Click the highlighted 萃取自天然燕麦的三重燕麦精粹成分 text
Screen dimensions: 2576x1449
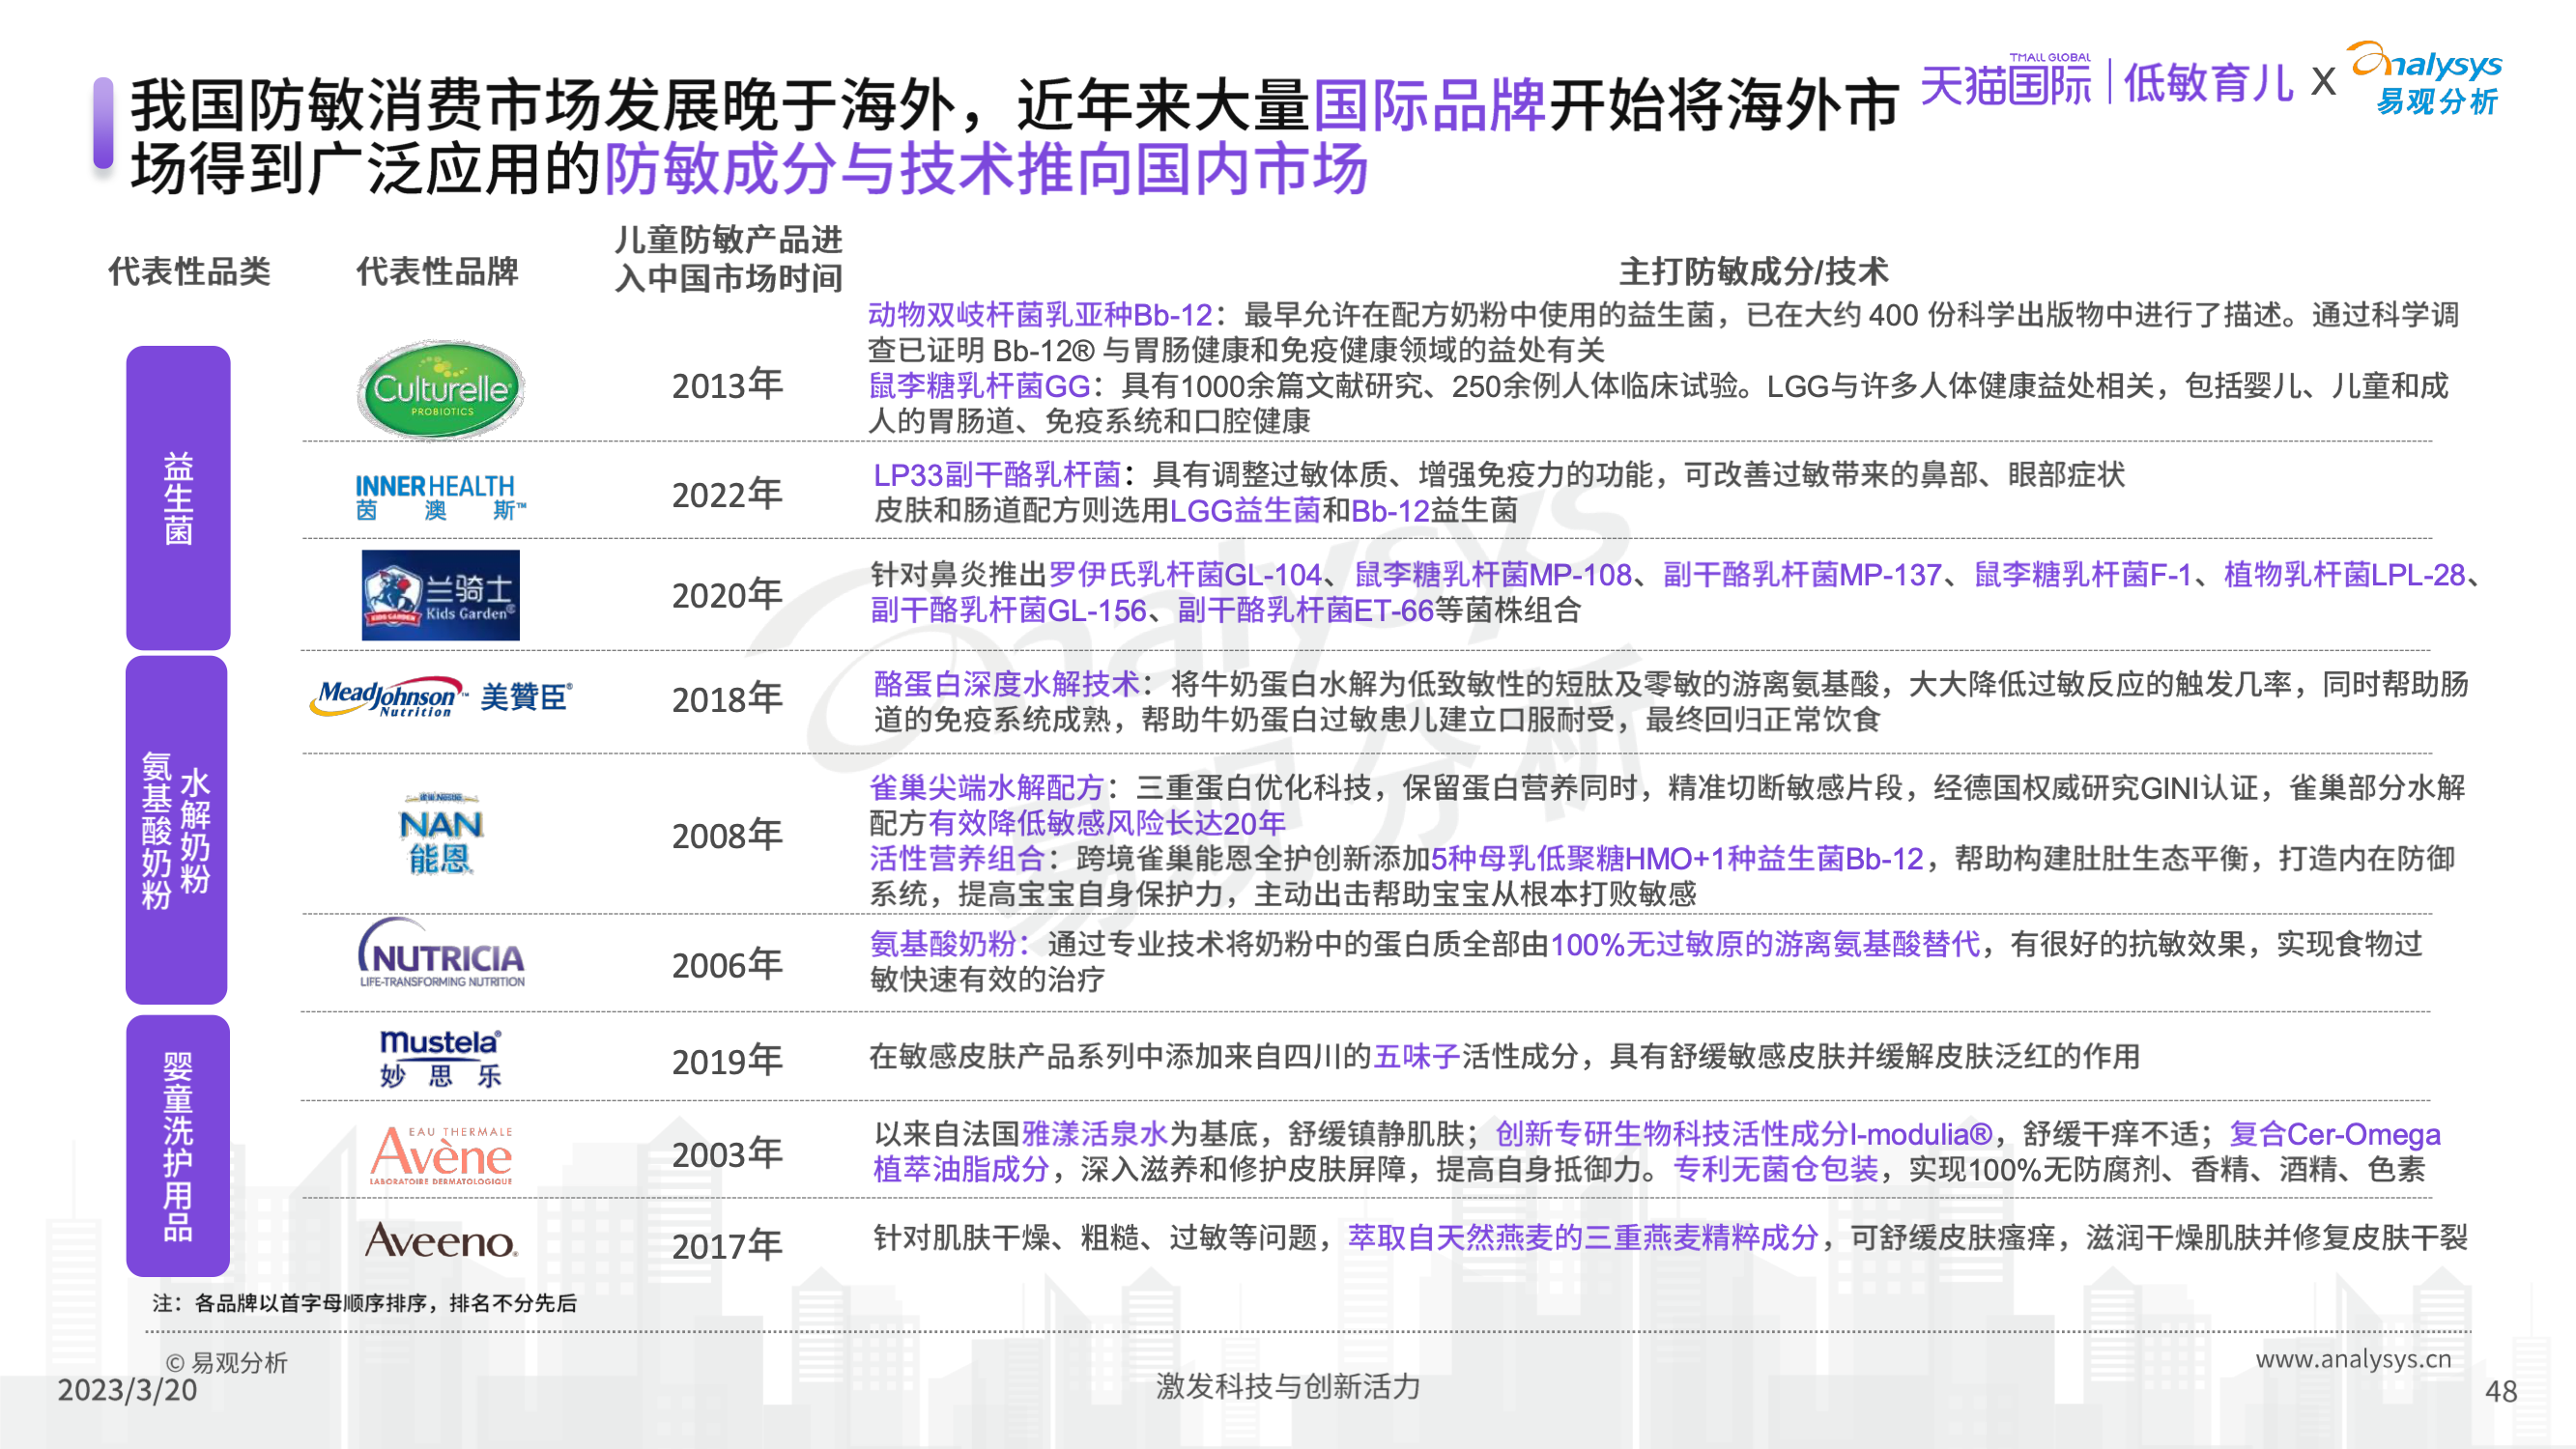1583,1238
